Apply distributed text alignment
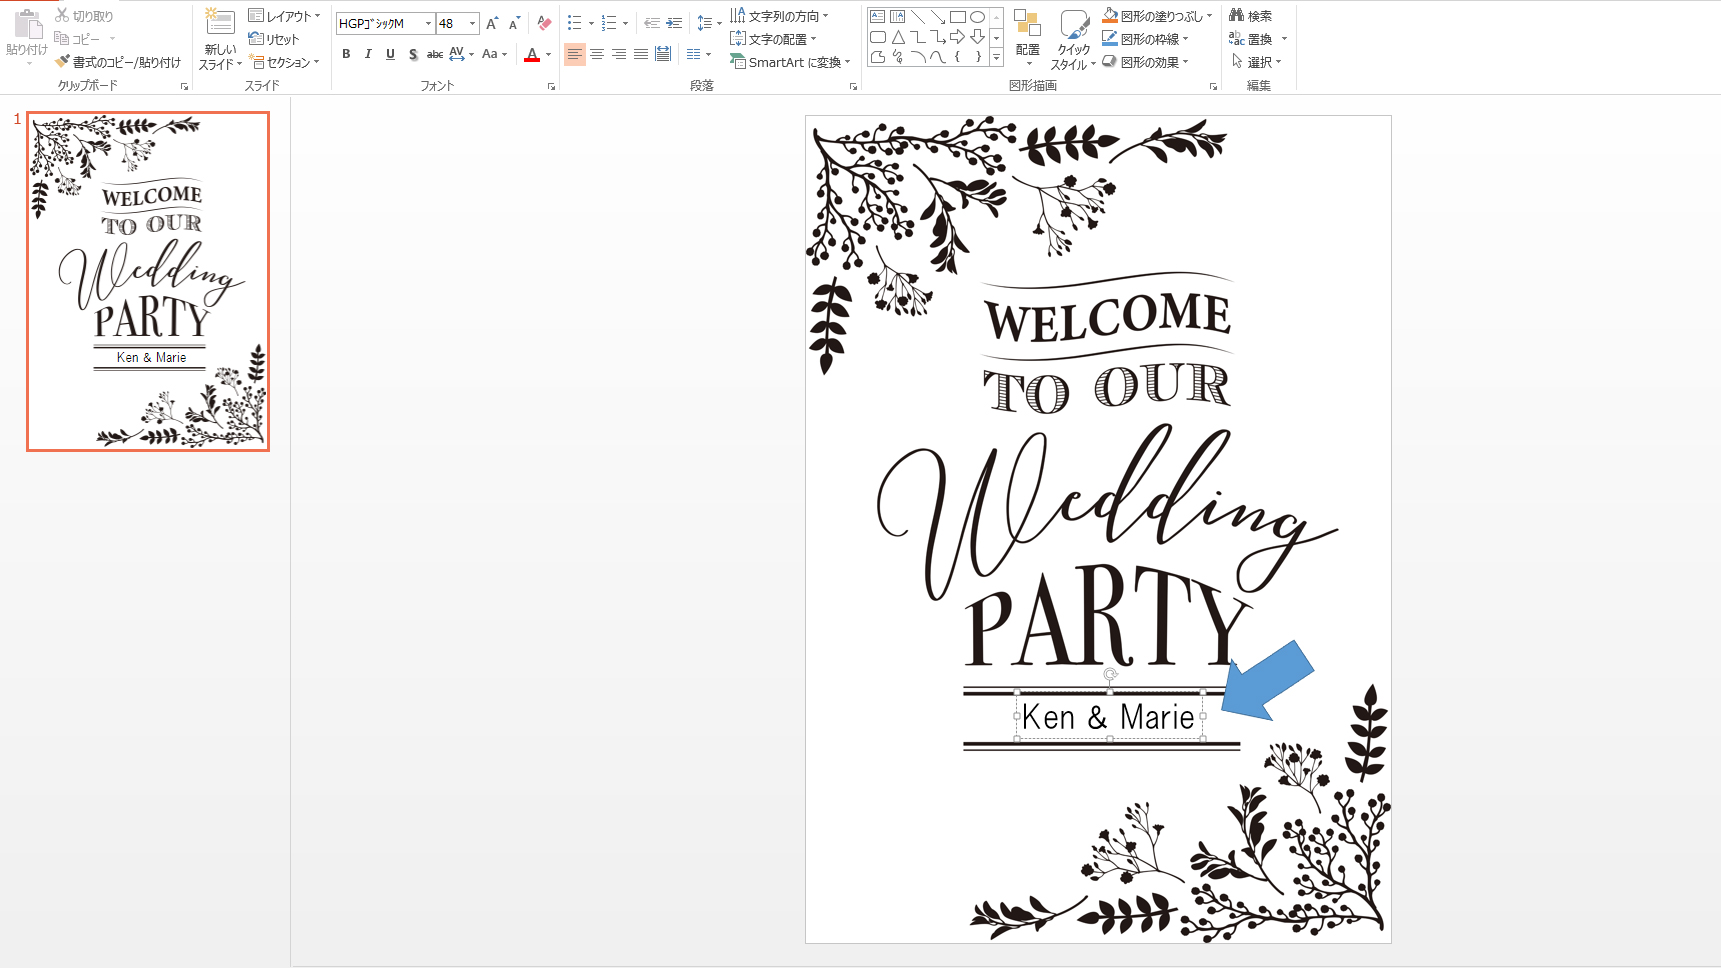The image size is (1721, 968). [x=663, y=54]
